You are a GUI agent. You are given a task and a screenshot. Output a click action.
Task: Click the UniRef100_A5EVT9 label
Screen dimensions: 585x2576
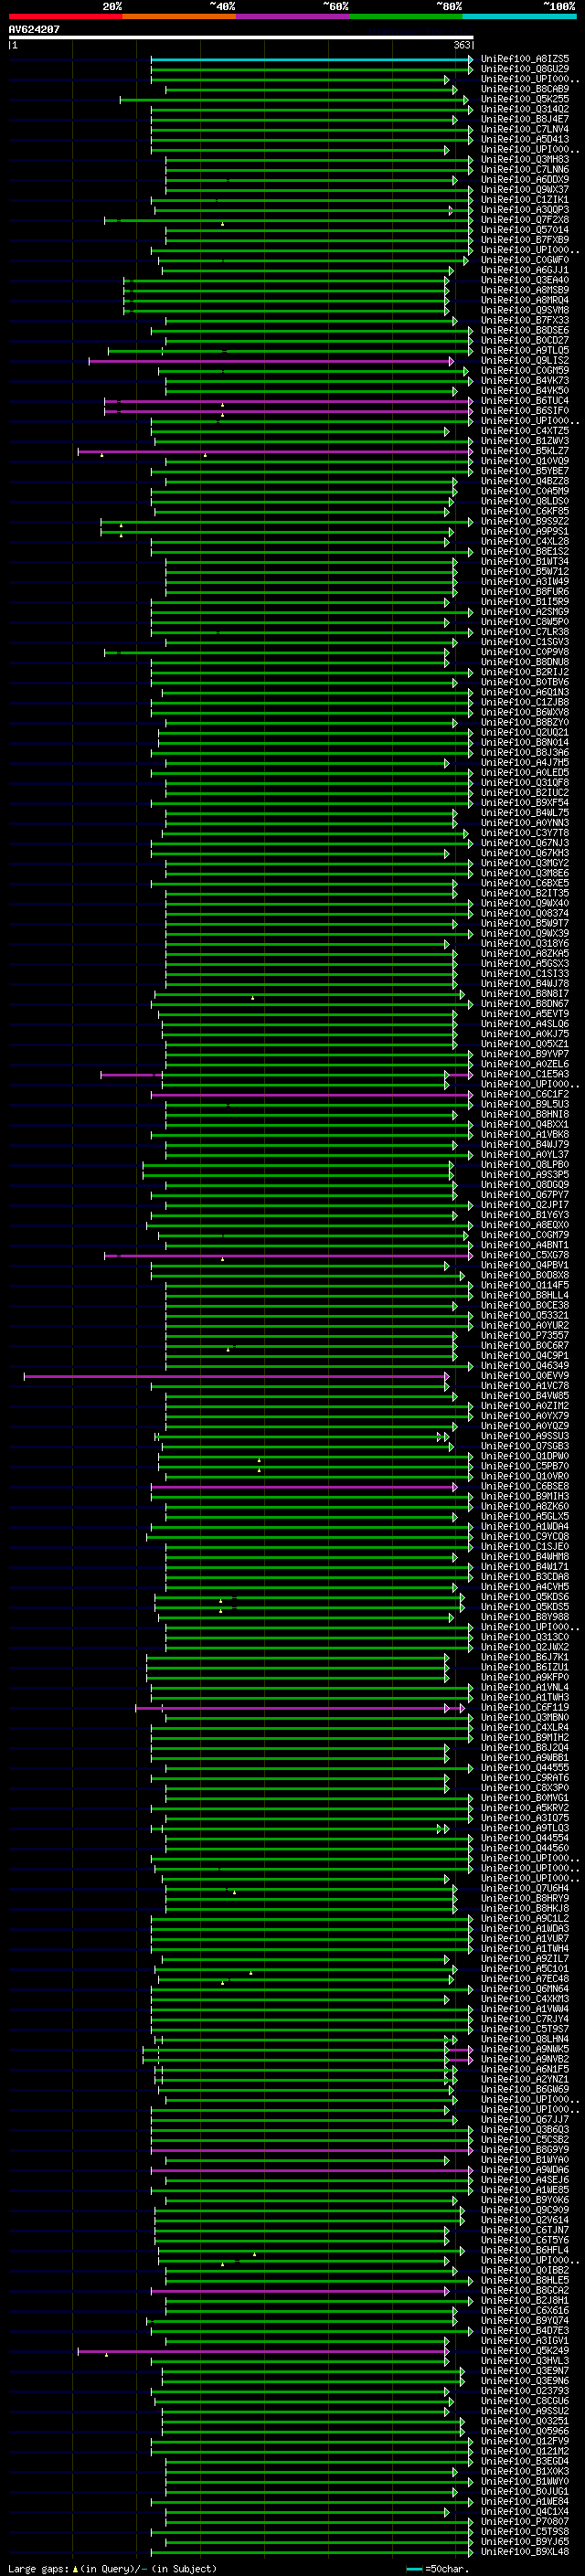pyautogui.click(x=525, y=1014)
